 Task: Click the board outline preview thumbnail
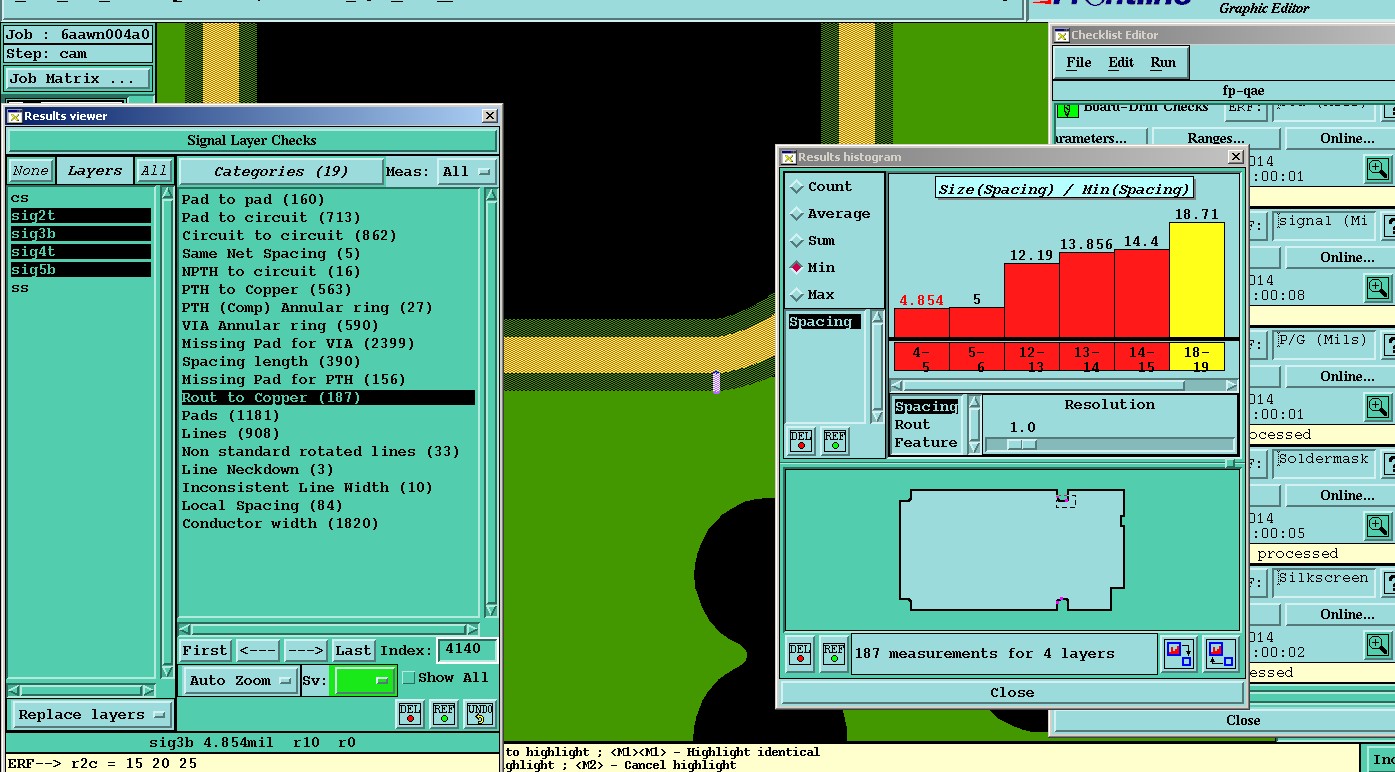coord(1012,550)
